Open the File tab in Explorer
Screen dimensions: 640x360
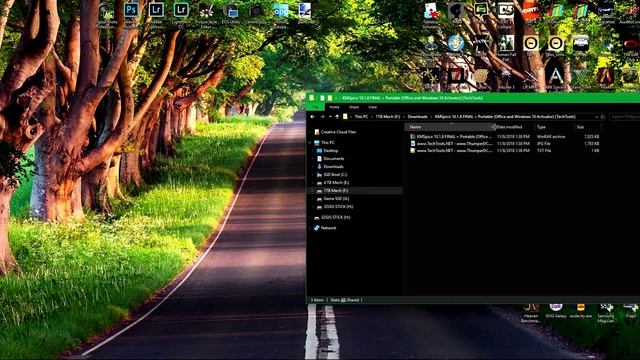(x=316, y=107)
